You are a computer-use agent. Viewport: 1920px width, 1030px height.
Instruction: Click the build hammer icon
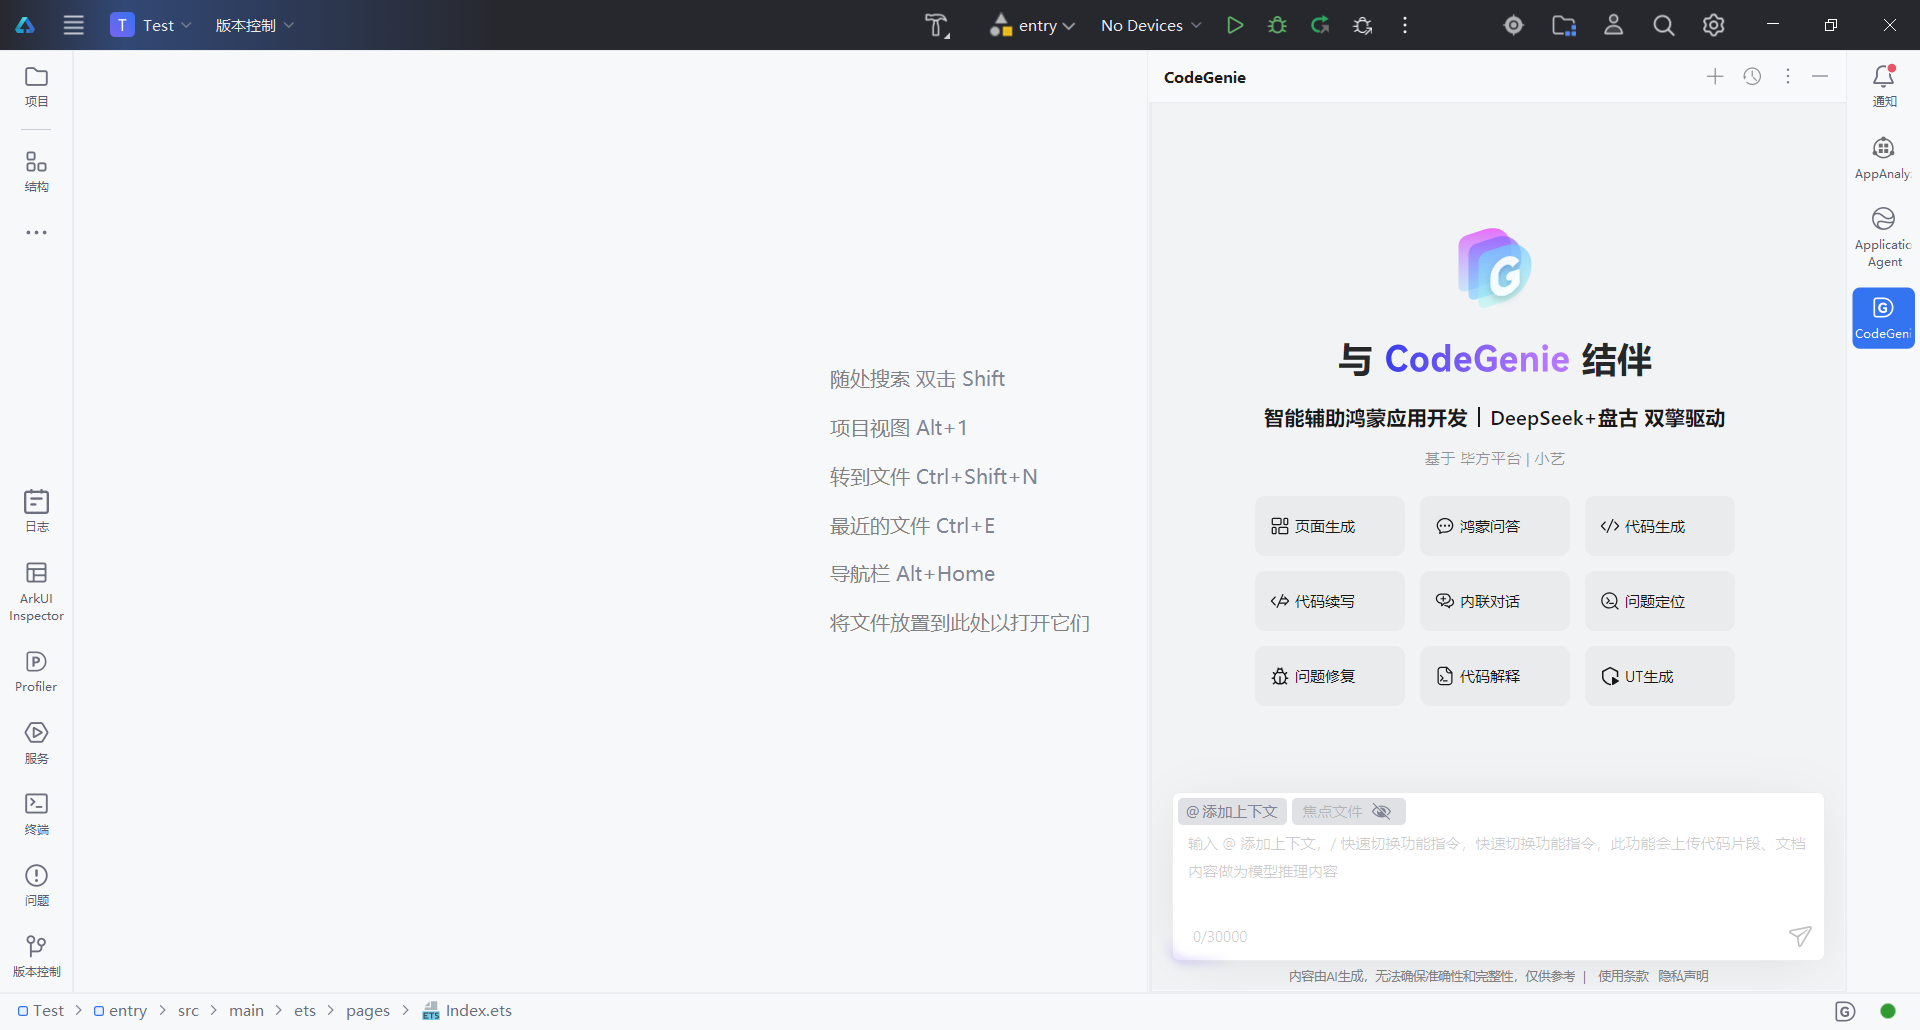(937, 25)
